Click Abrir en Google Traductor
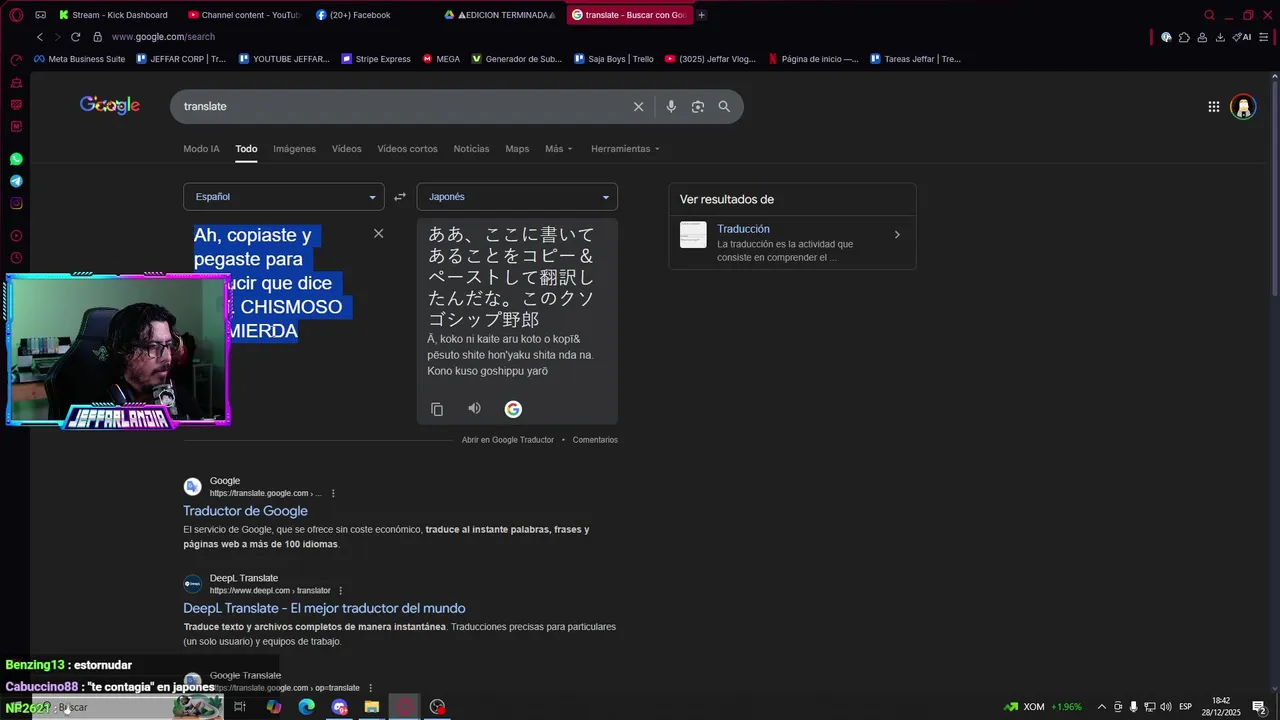This screenshot has height=720, width=1280. click(x=508, y=440)
